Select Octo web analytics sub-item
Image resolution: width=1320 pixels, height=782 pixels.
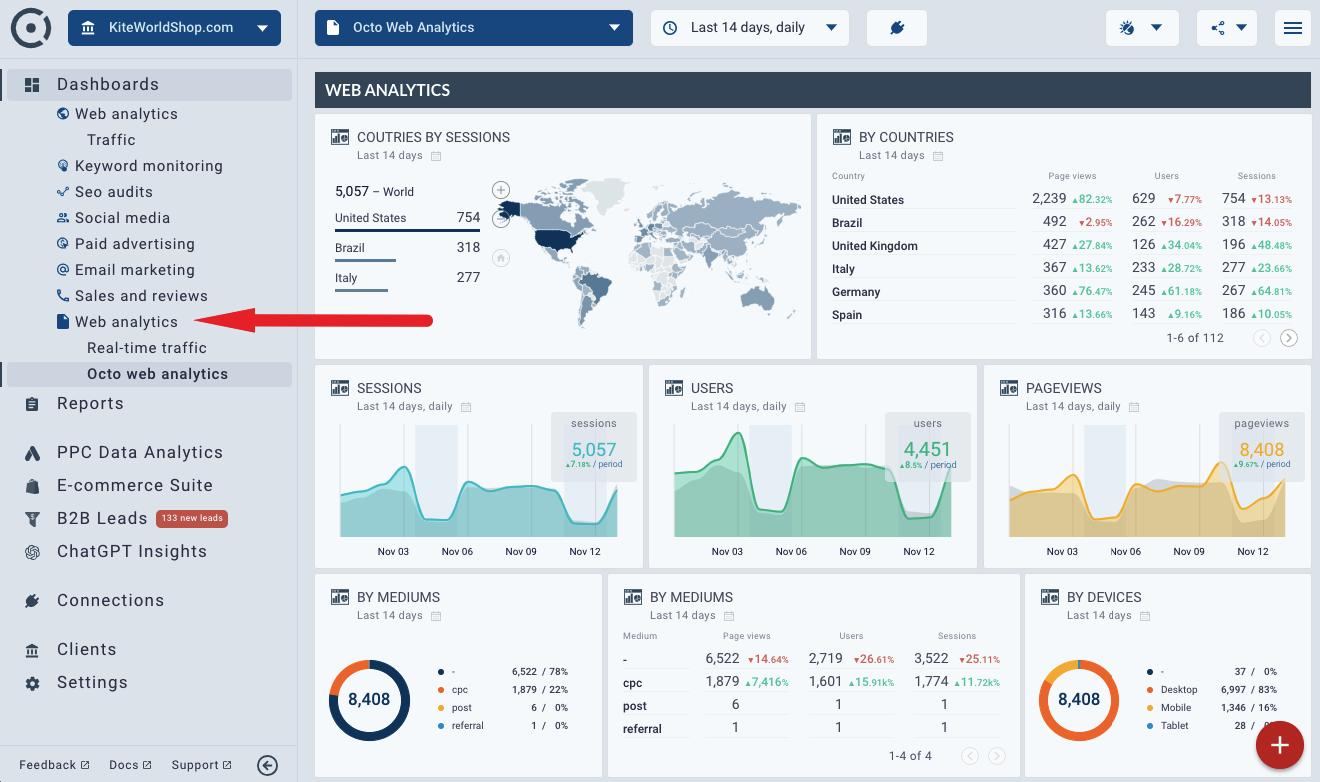pos(150,374)
